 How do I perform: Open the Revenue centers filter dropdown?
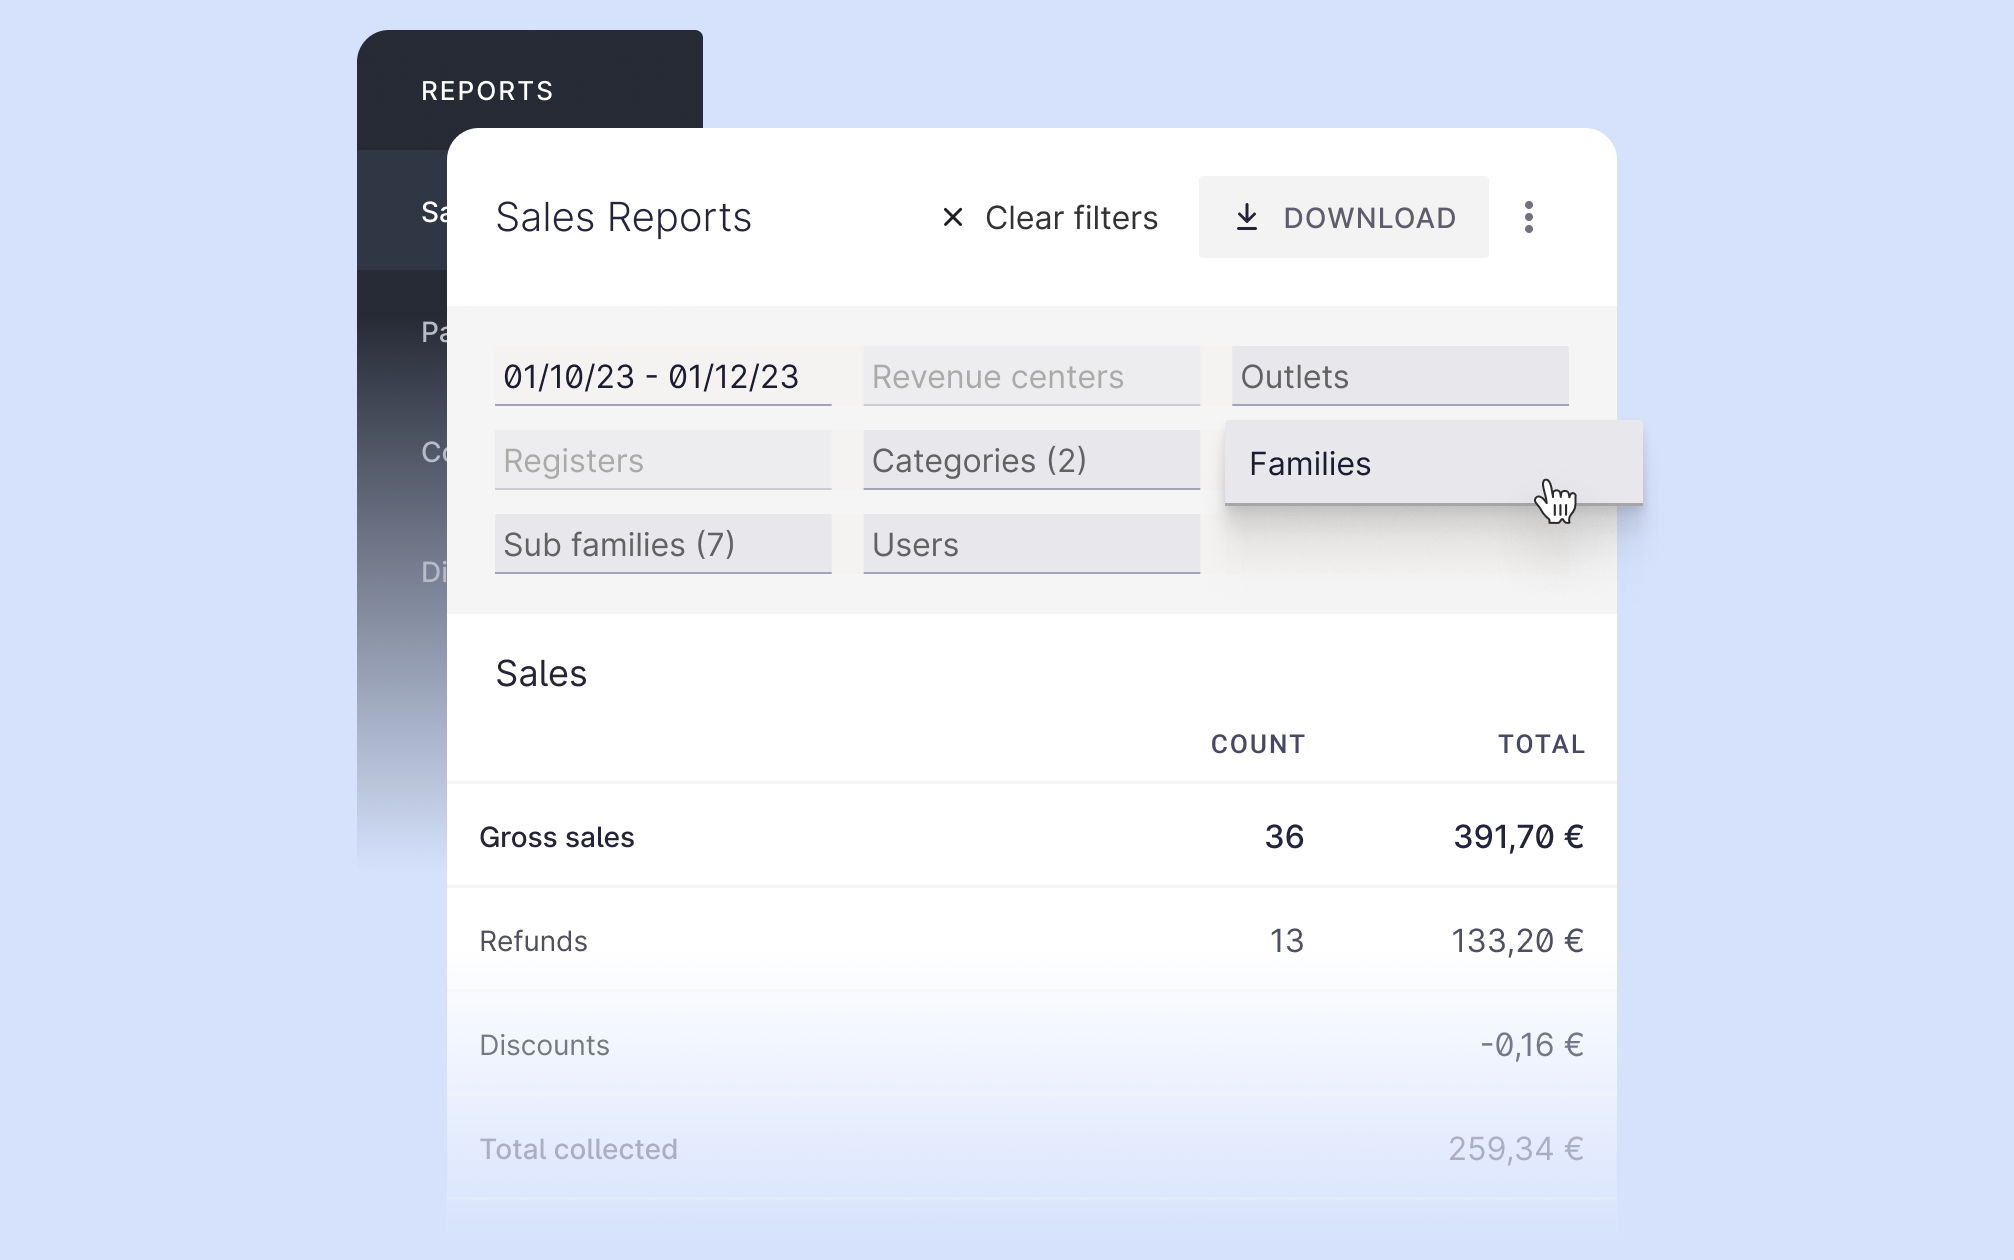(x=1031, y=377)
